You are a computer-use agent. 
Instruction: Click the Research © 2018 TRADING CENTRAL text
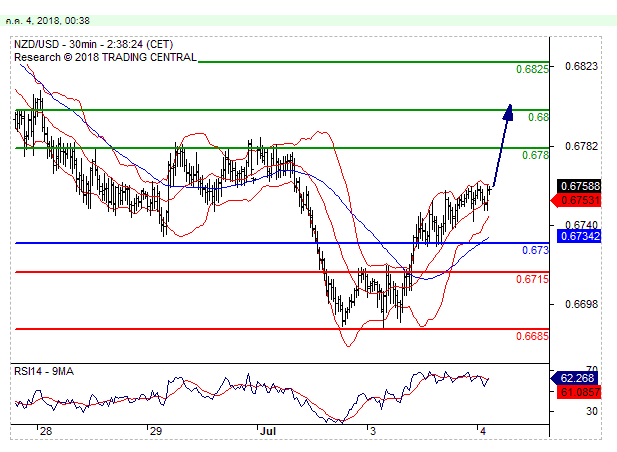pos(105,57)
